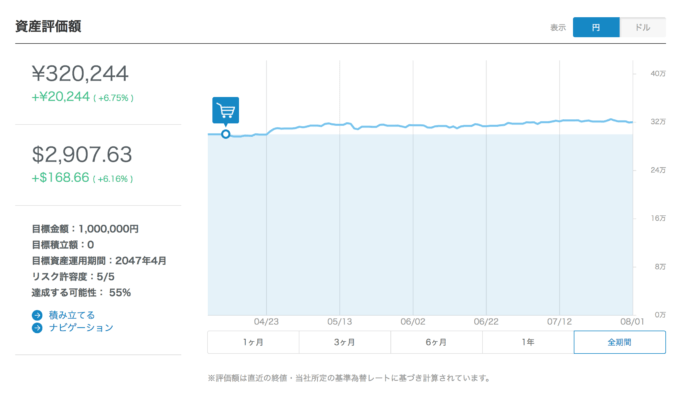Click the 資産評価額 section heading

coord(48,26)
